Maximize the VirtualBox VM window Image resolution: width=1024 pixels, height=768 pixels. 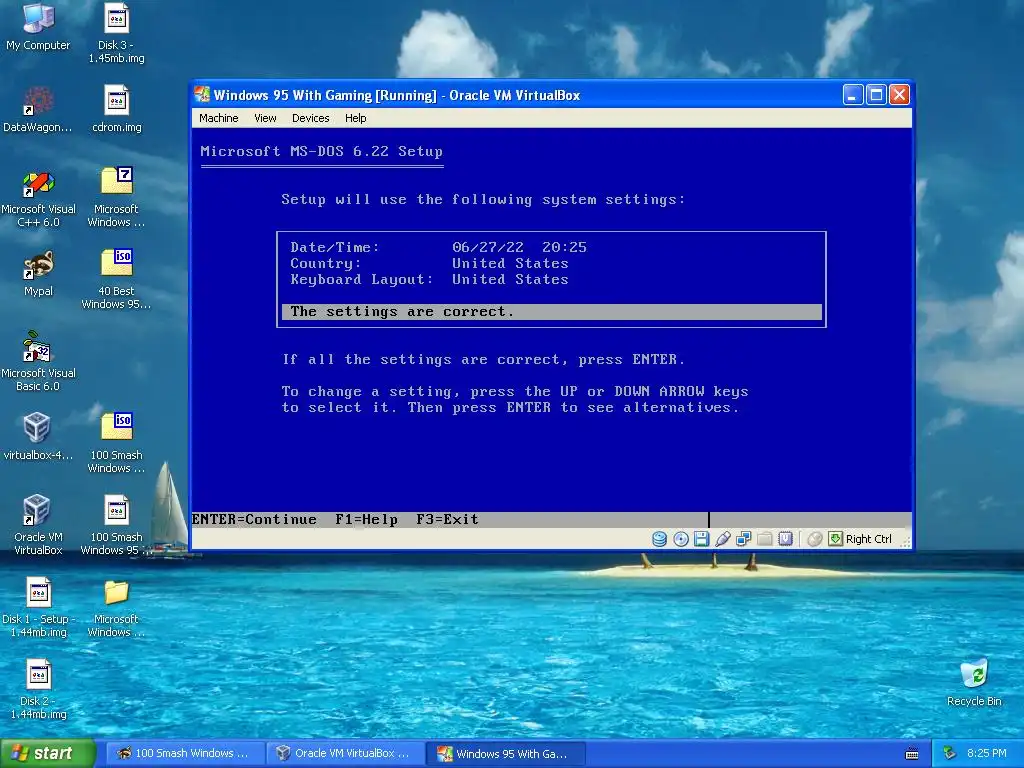click(x=876, y=95)
